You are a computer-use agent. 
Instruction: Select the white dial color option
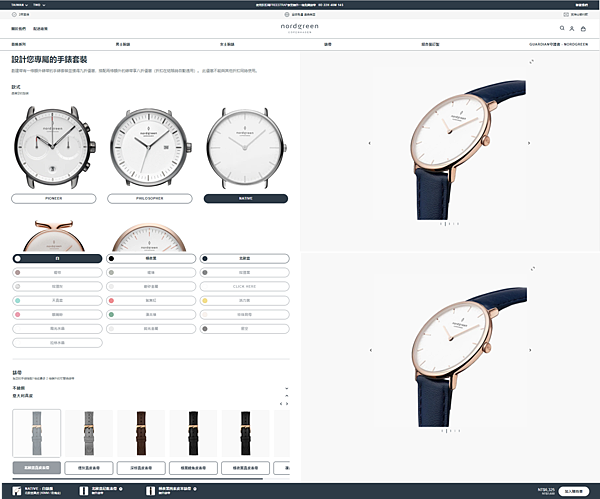(x=57, y=259)
